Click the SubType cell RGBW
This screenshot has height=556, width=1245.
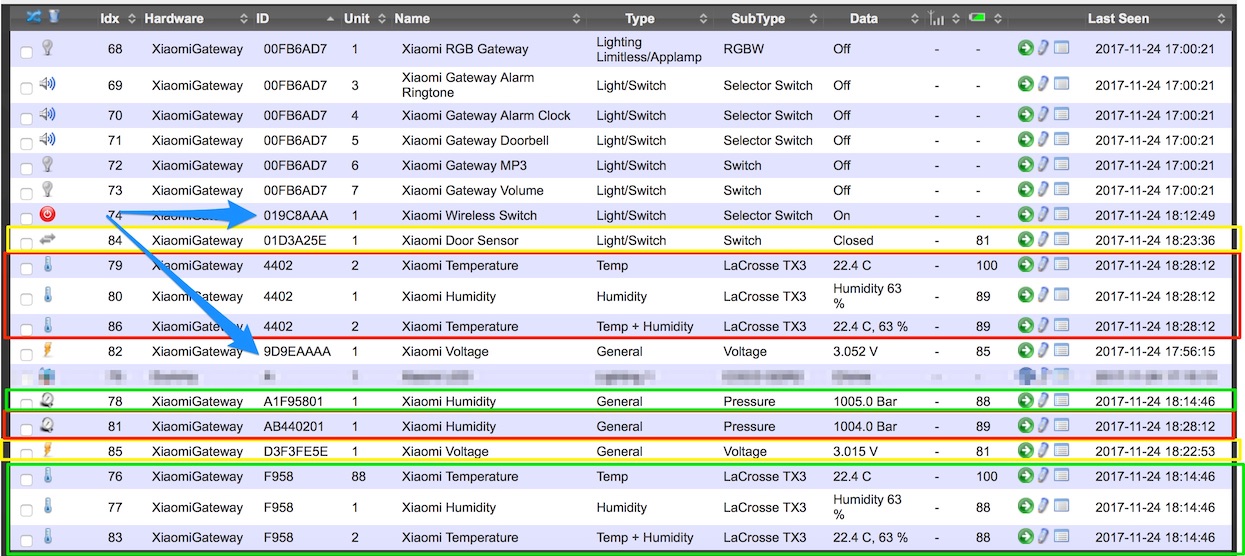pyautogui.click(x=745, y=48)
